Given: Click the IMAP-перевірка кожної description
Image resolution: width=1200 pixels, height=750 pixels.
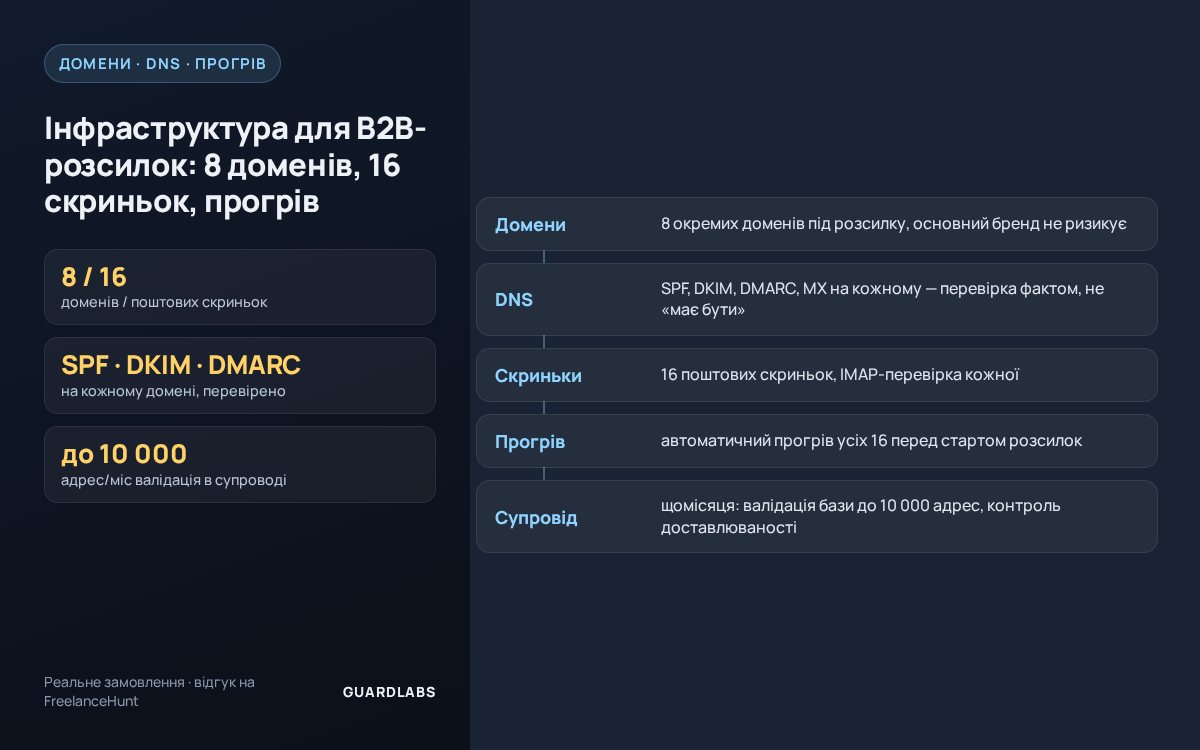Looking at the screenshot, I should (x=840, y=375).
